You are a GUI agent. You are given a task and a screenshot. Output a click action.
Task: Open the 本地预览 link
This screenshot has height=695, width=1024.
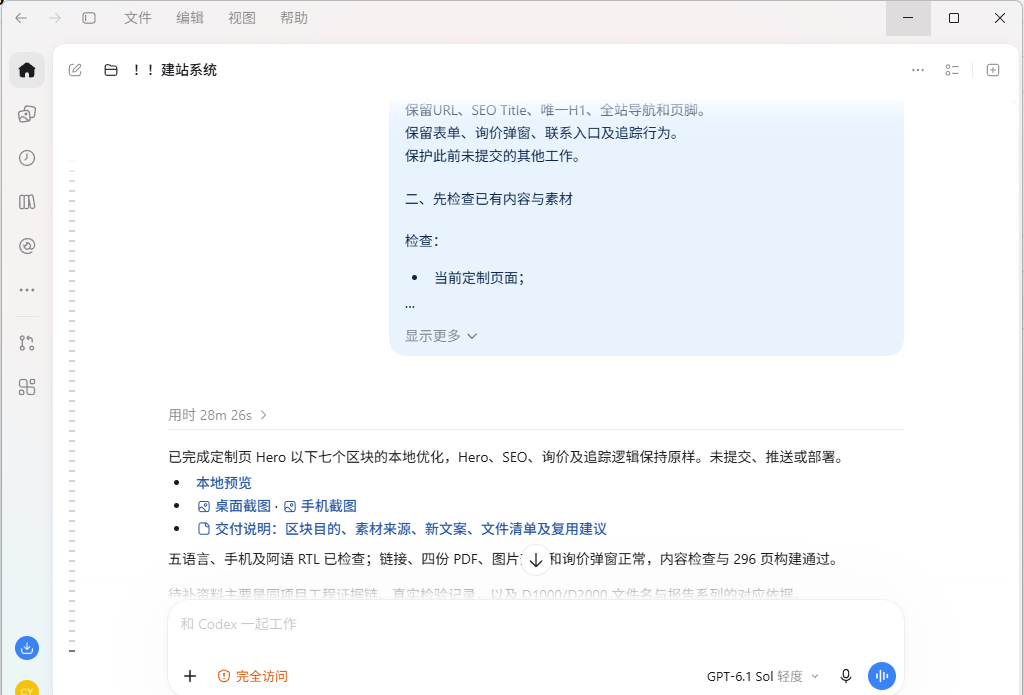coord(224,483)
